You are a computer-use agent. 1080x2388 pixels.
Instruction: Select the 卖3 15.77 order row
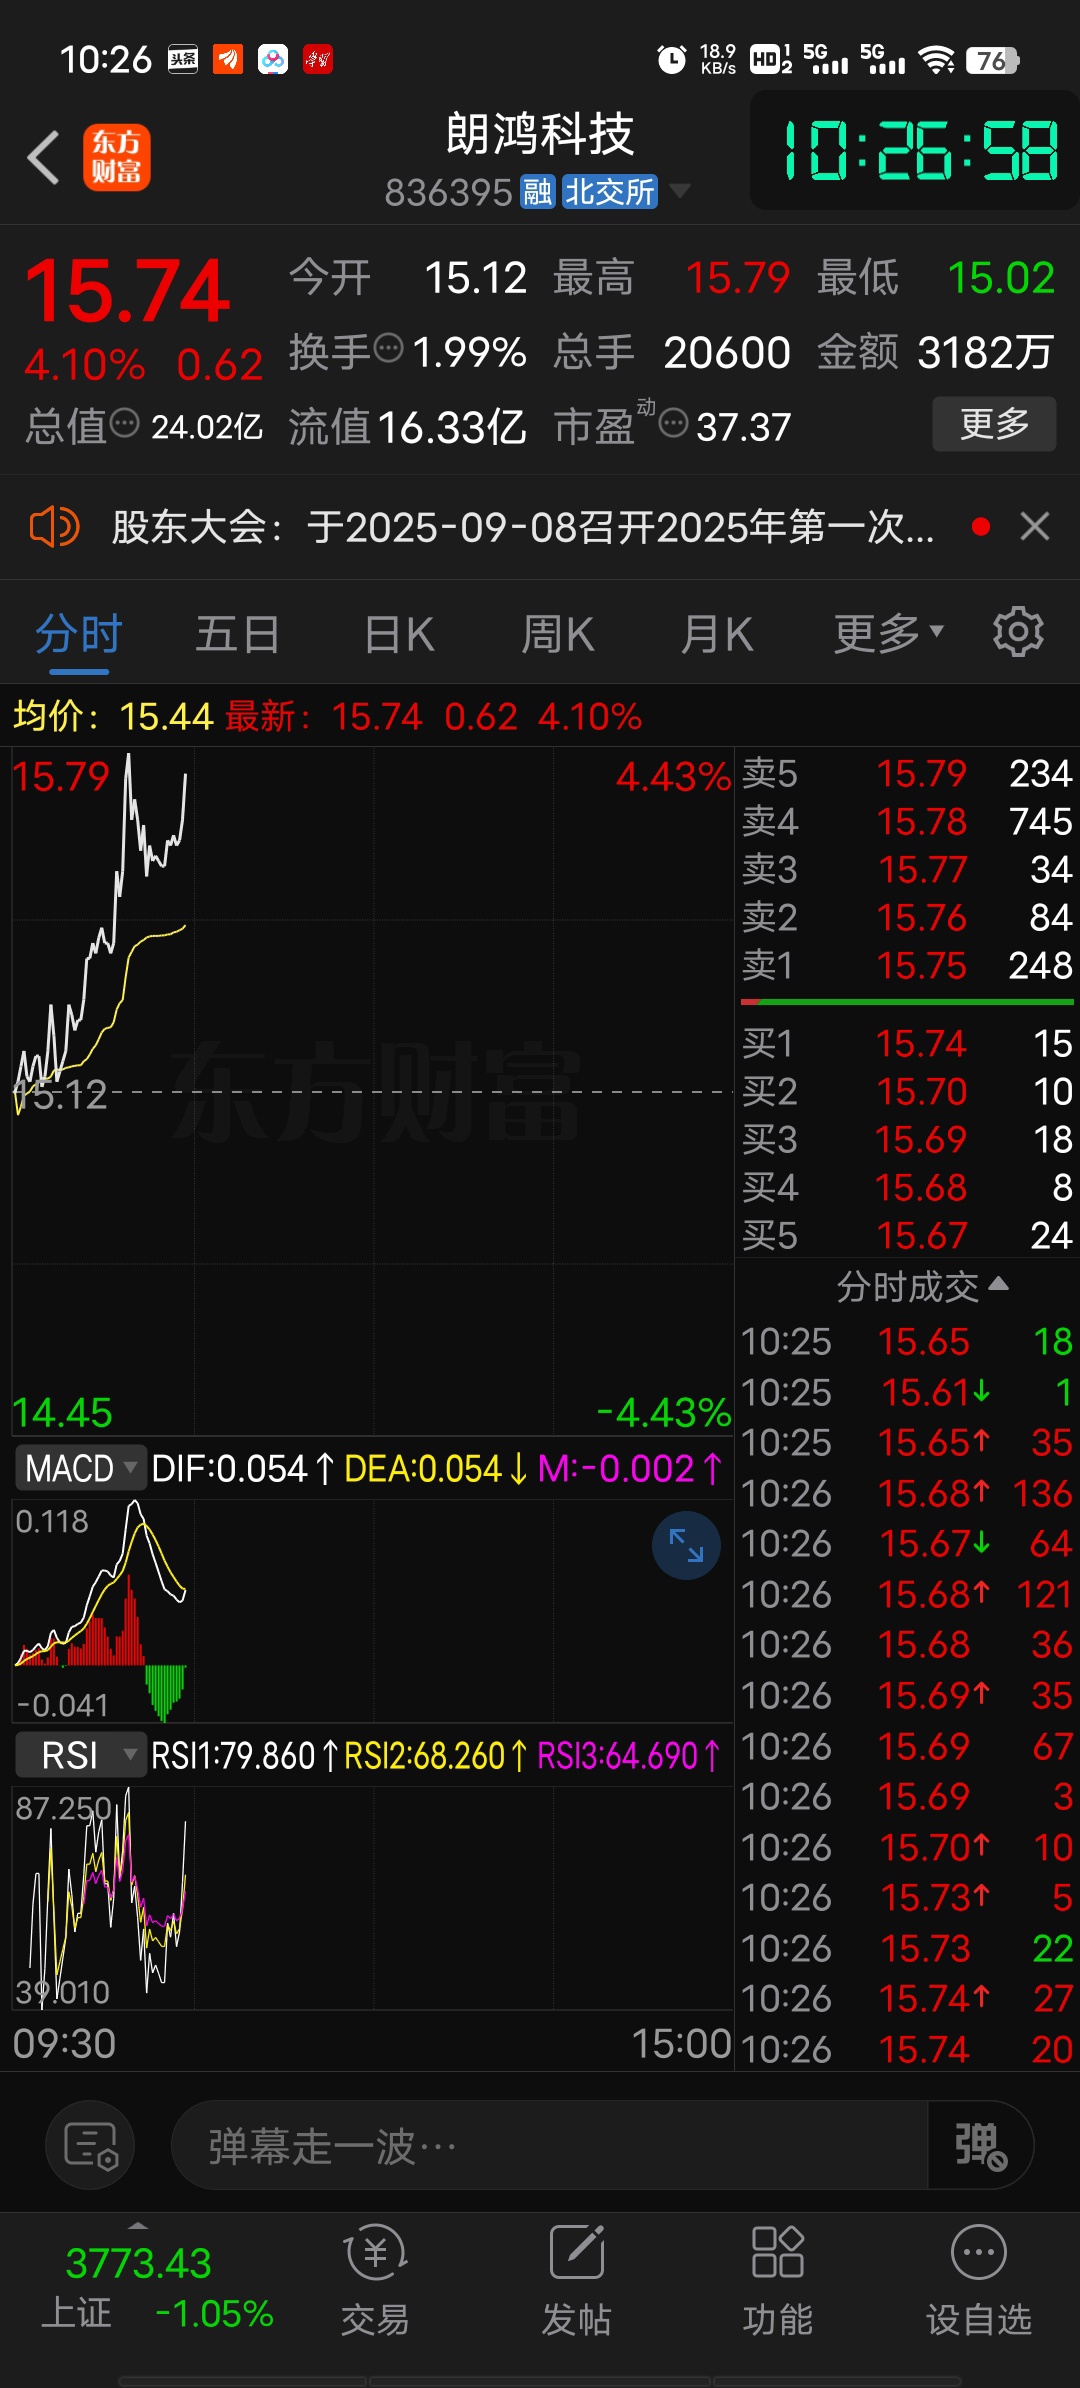tap(907, 870)
